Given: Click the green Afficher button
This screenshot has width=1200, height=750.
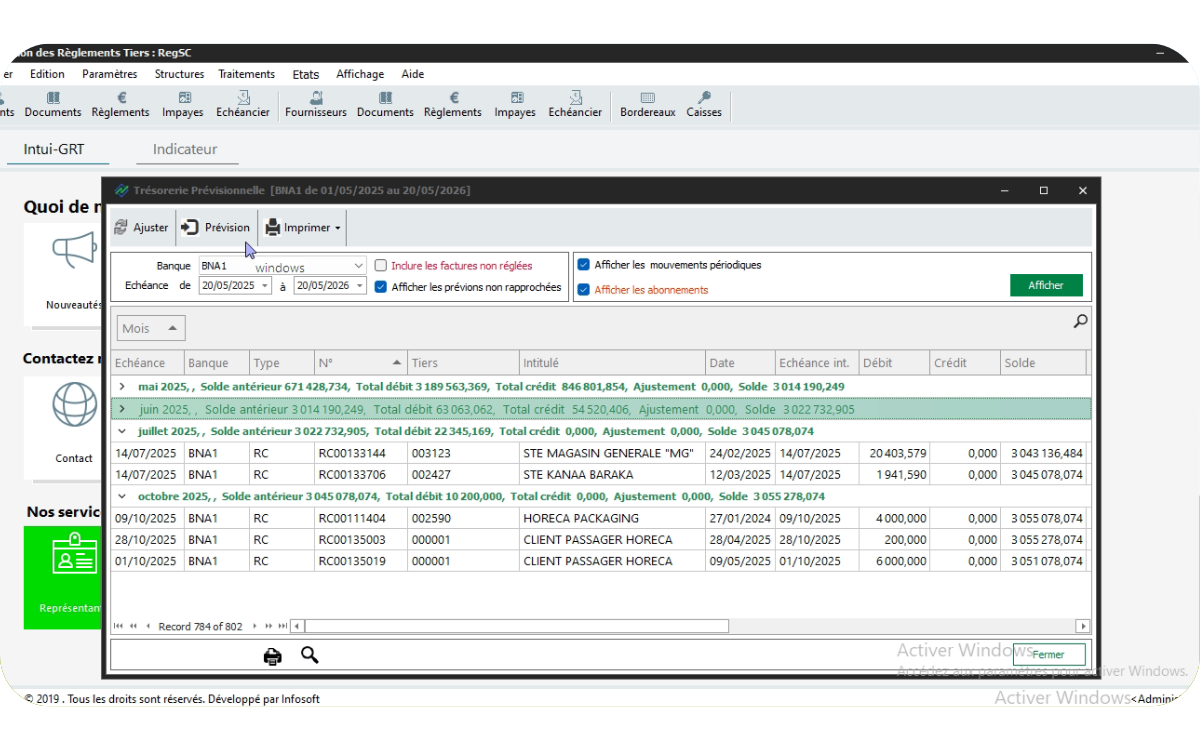Looking at the screenshot, I should coord(1046,286).
